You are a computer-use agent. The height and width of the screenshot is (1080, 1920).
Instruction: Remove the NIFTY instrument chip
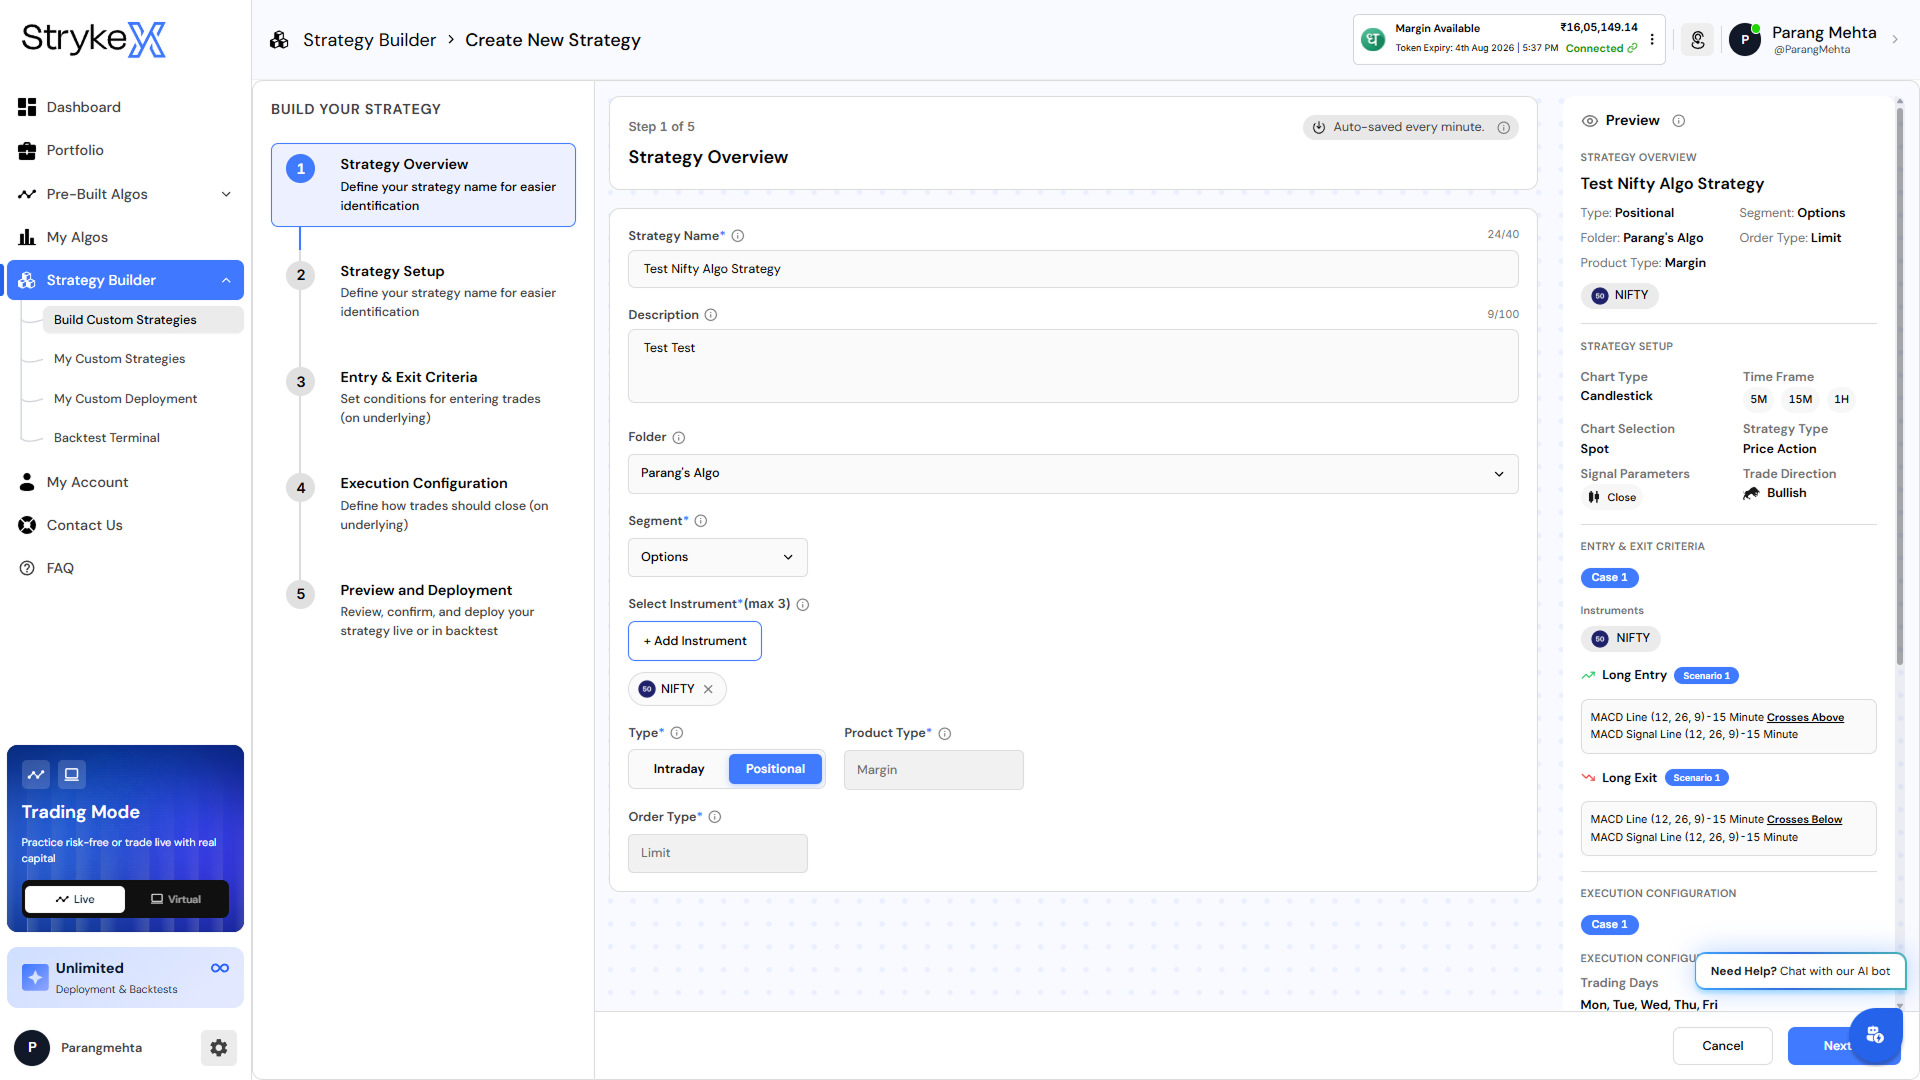click(x=708, y=689)
